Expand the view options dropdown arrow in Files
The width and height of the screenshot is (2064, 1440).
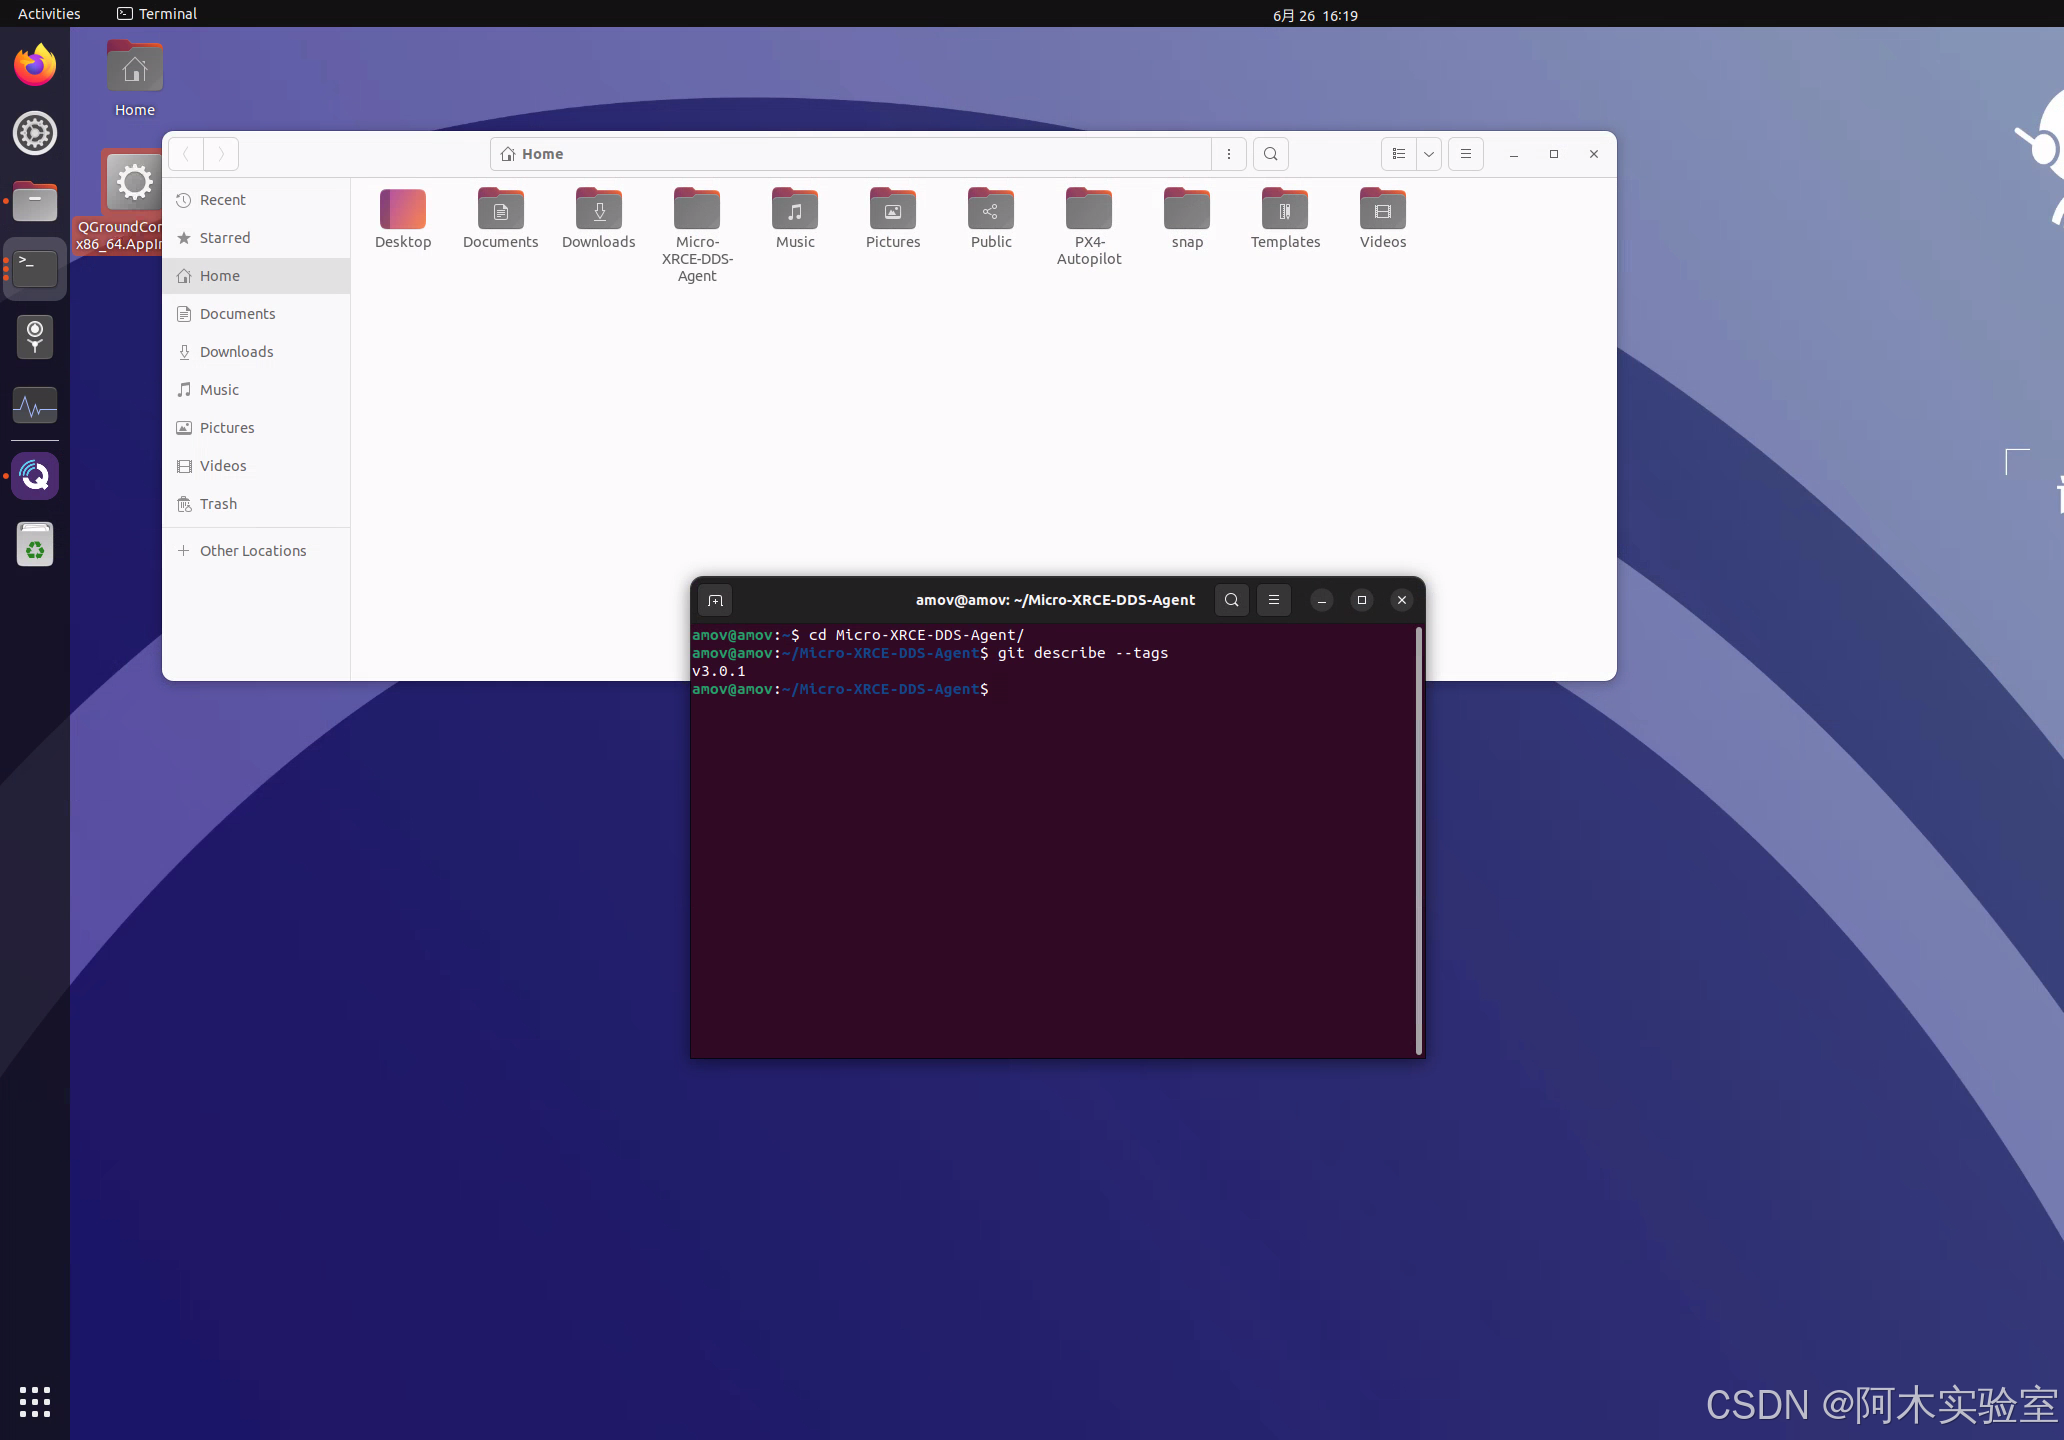tap(1429, 154)
